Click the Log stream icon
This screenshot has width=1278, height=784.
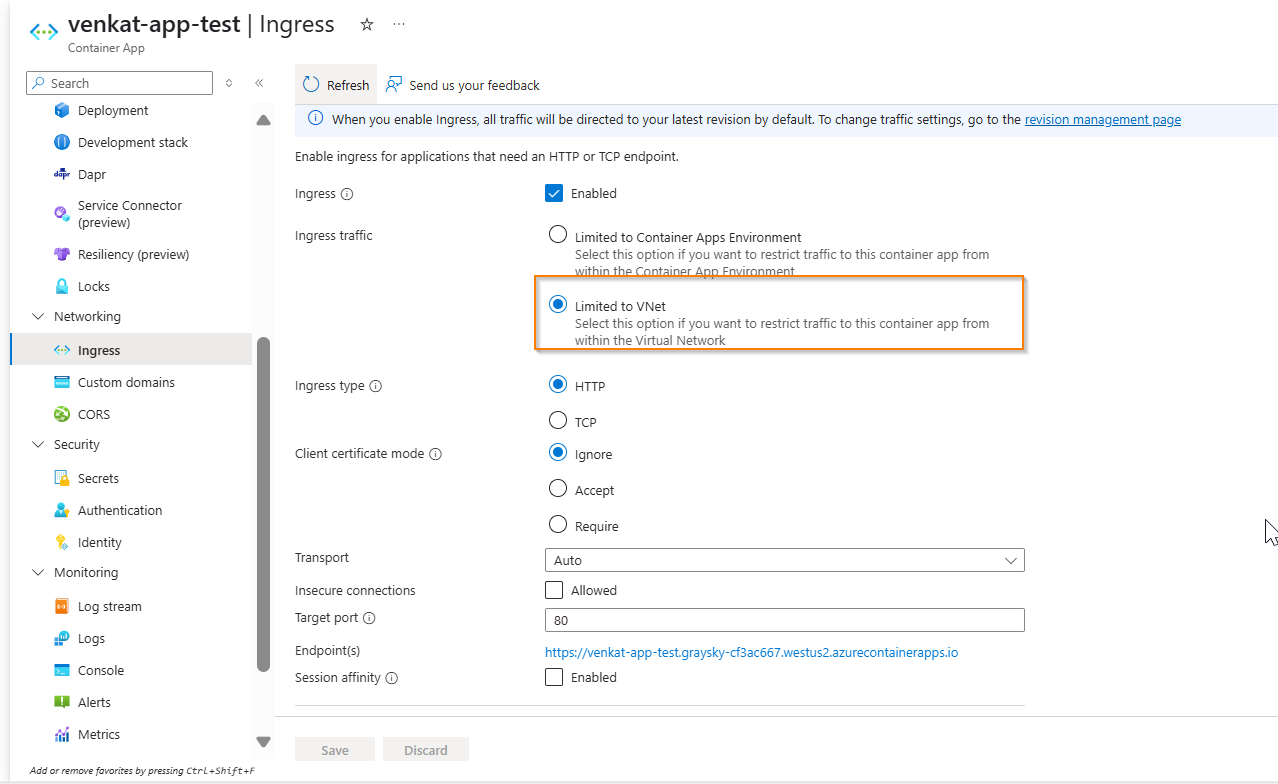(61, 607)
